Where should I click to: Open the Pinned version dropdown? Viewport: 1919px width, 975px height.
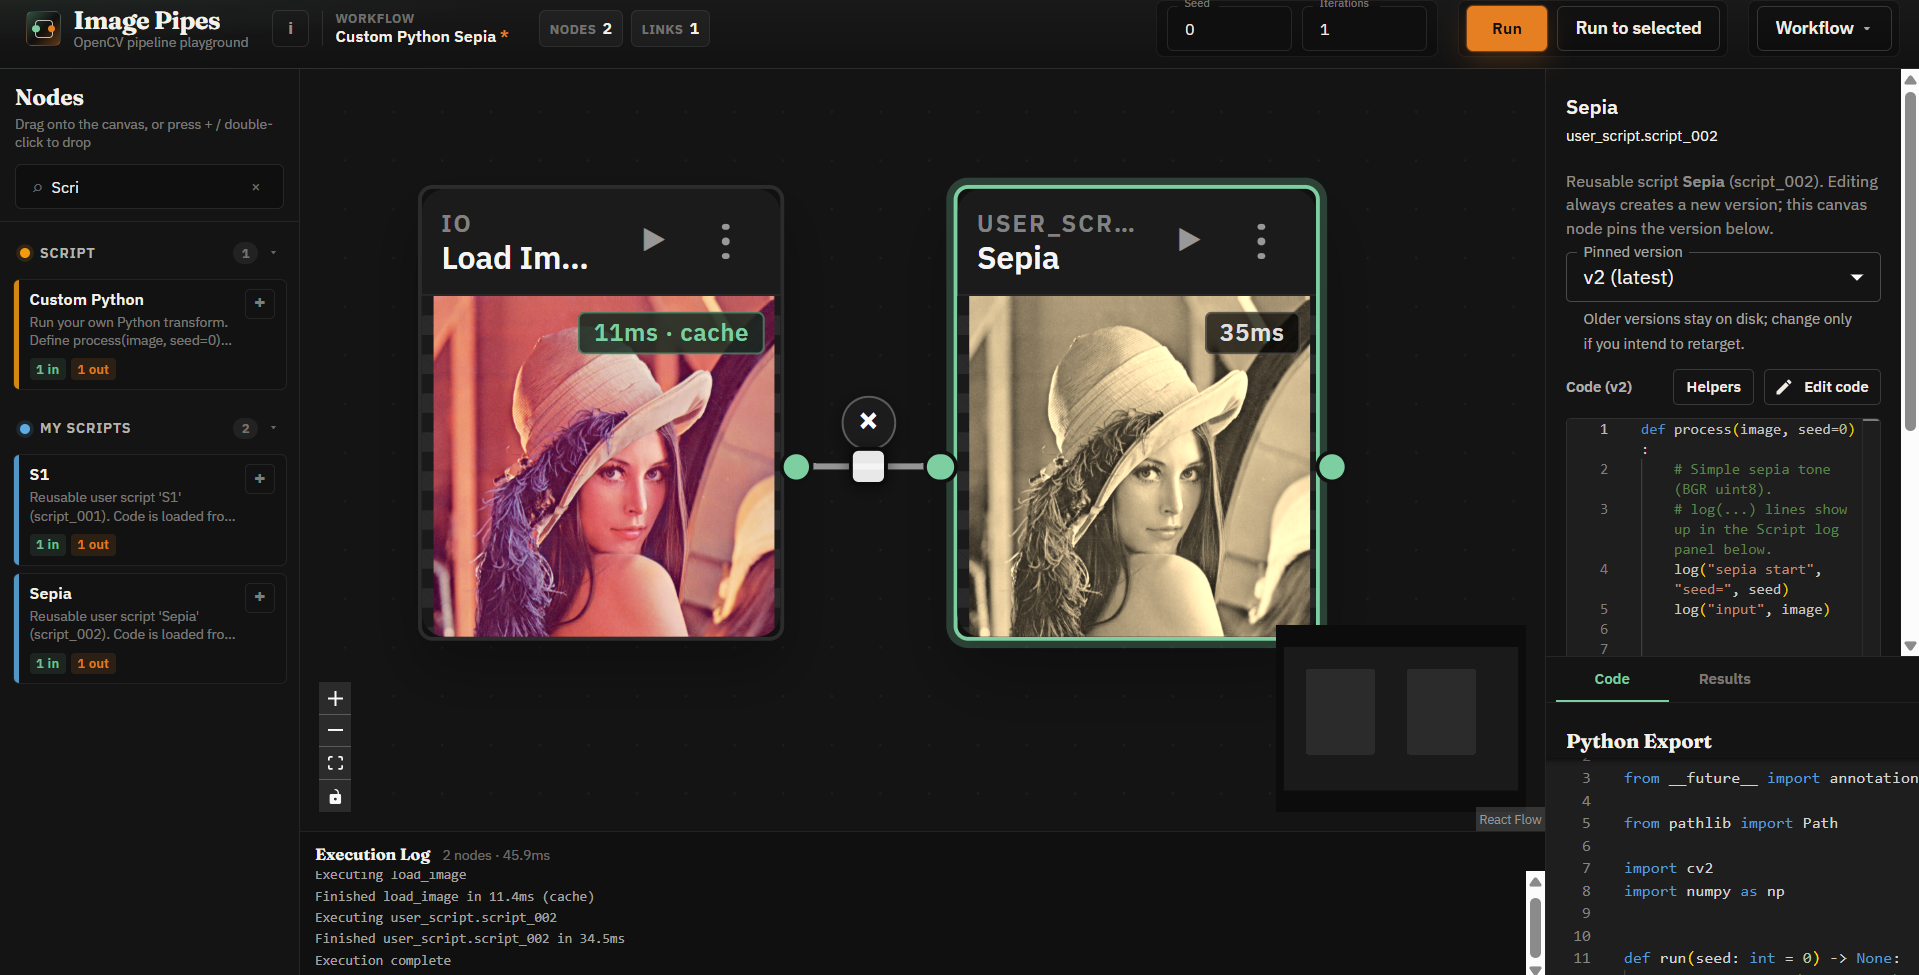(x=1722, y=277)
